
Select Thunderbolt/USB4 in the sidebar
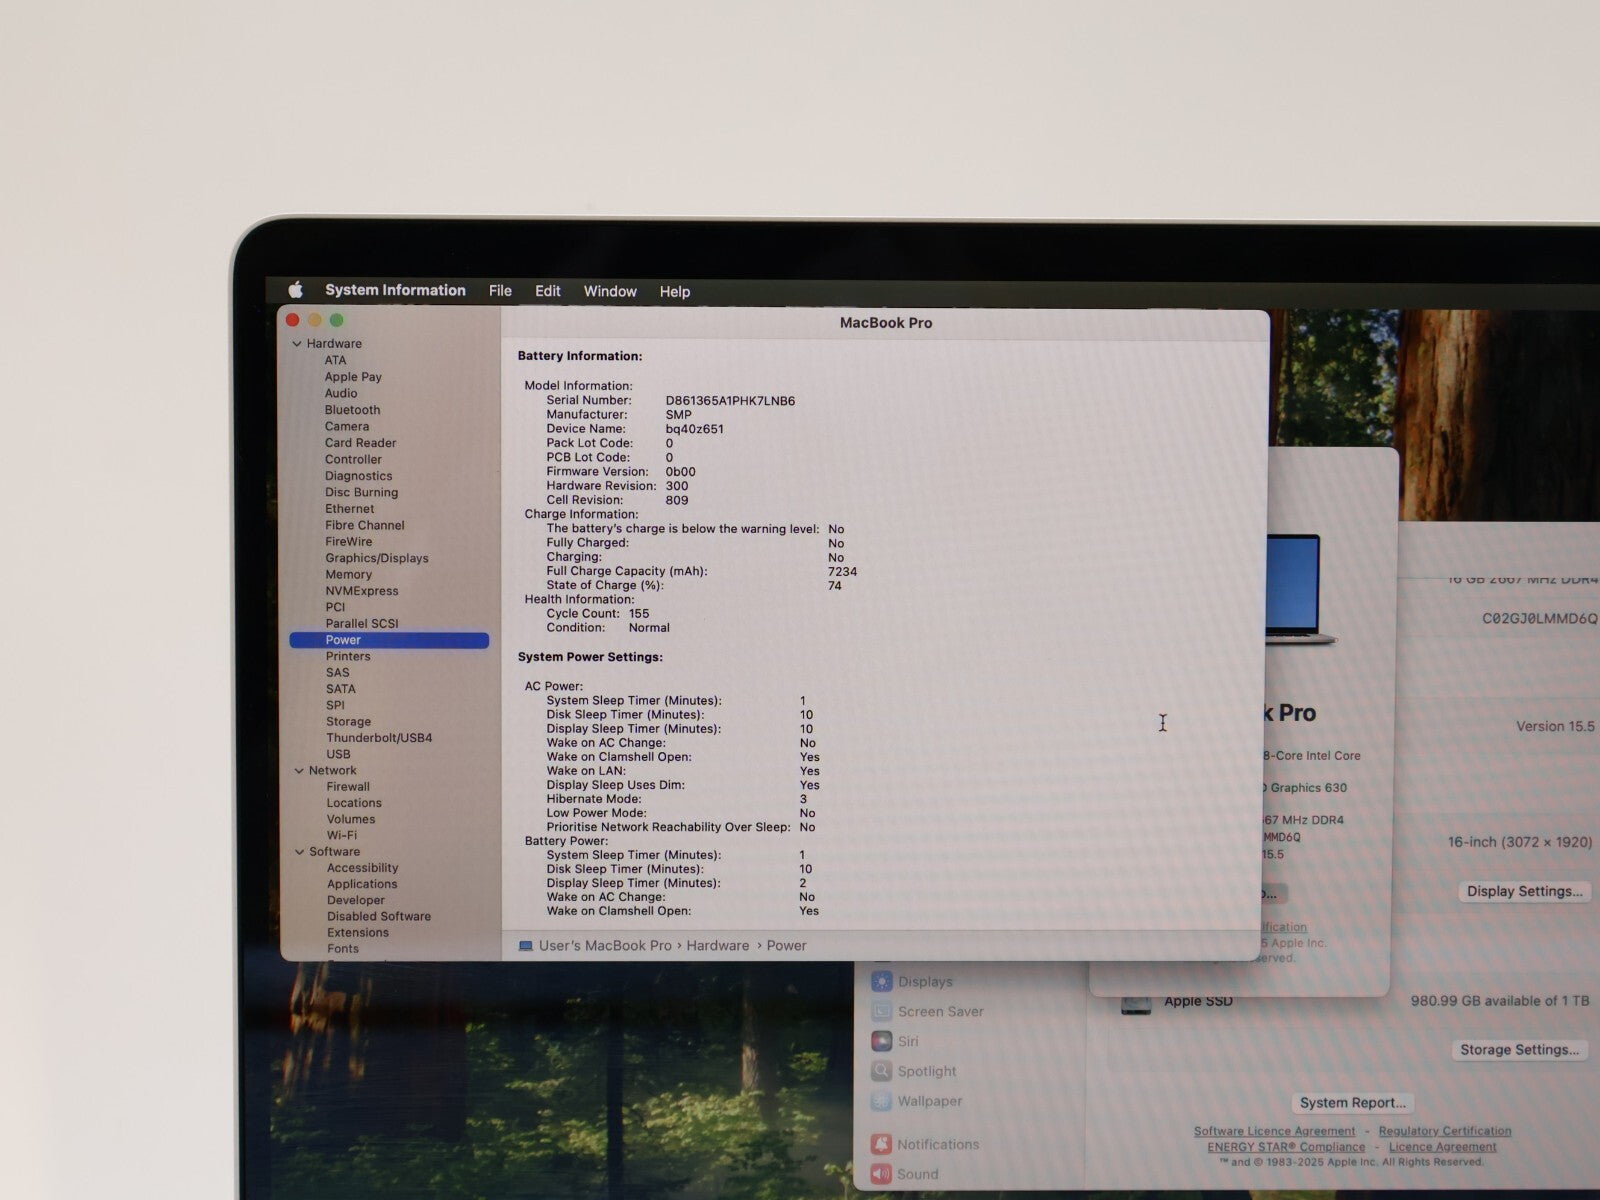coord(379,738)
